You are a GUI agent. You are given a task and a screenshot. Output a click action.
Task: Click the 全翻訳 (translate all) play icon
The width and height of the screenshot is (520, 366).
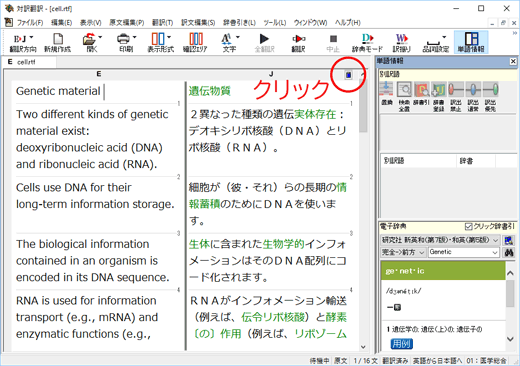point(264,39)
